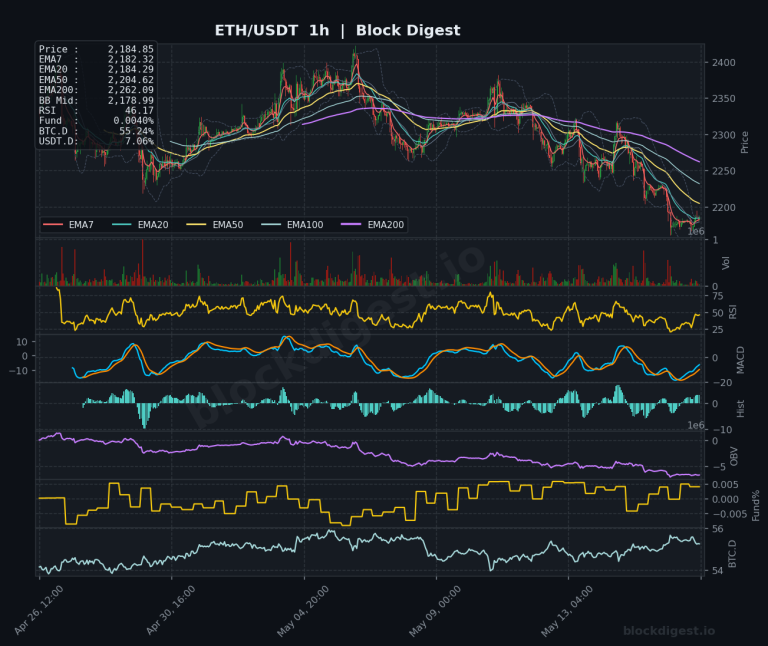Click the BTC.D axis tick label 56
The image size is (768, 646).
tap(718, 529)
